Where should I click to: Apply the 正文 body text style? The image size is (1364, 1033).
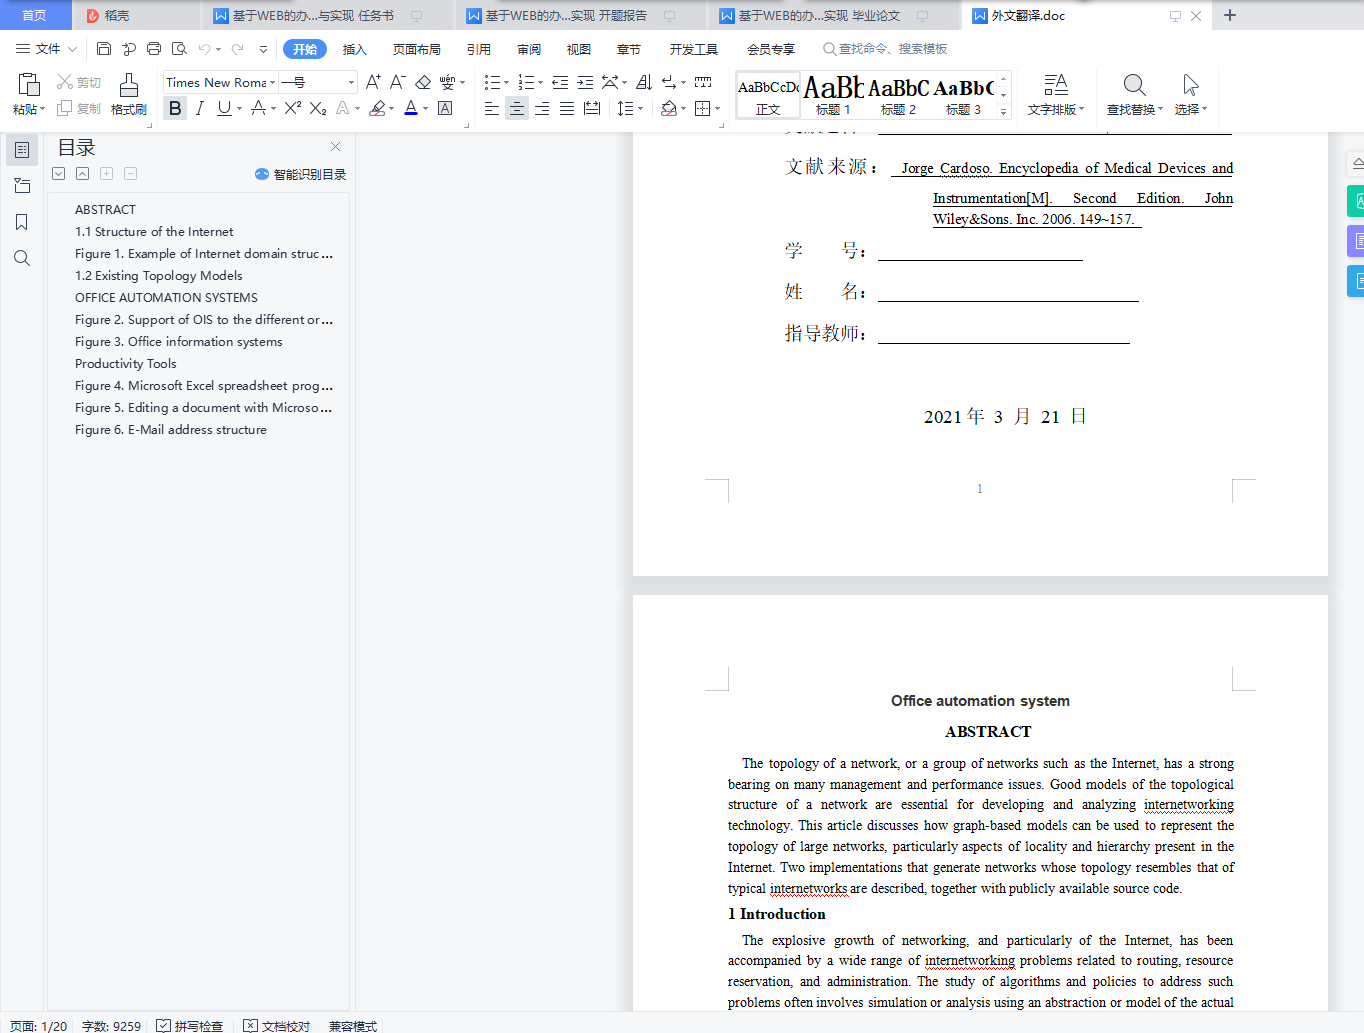(x=768, y=95)
